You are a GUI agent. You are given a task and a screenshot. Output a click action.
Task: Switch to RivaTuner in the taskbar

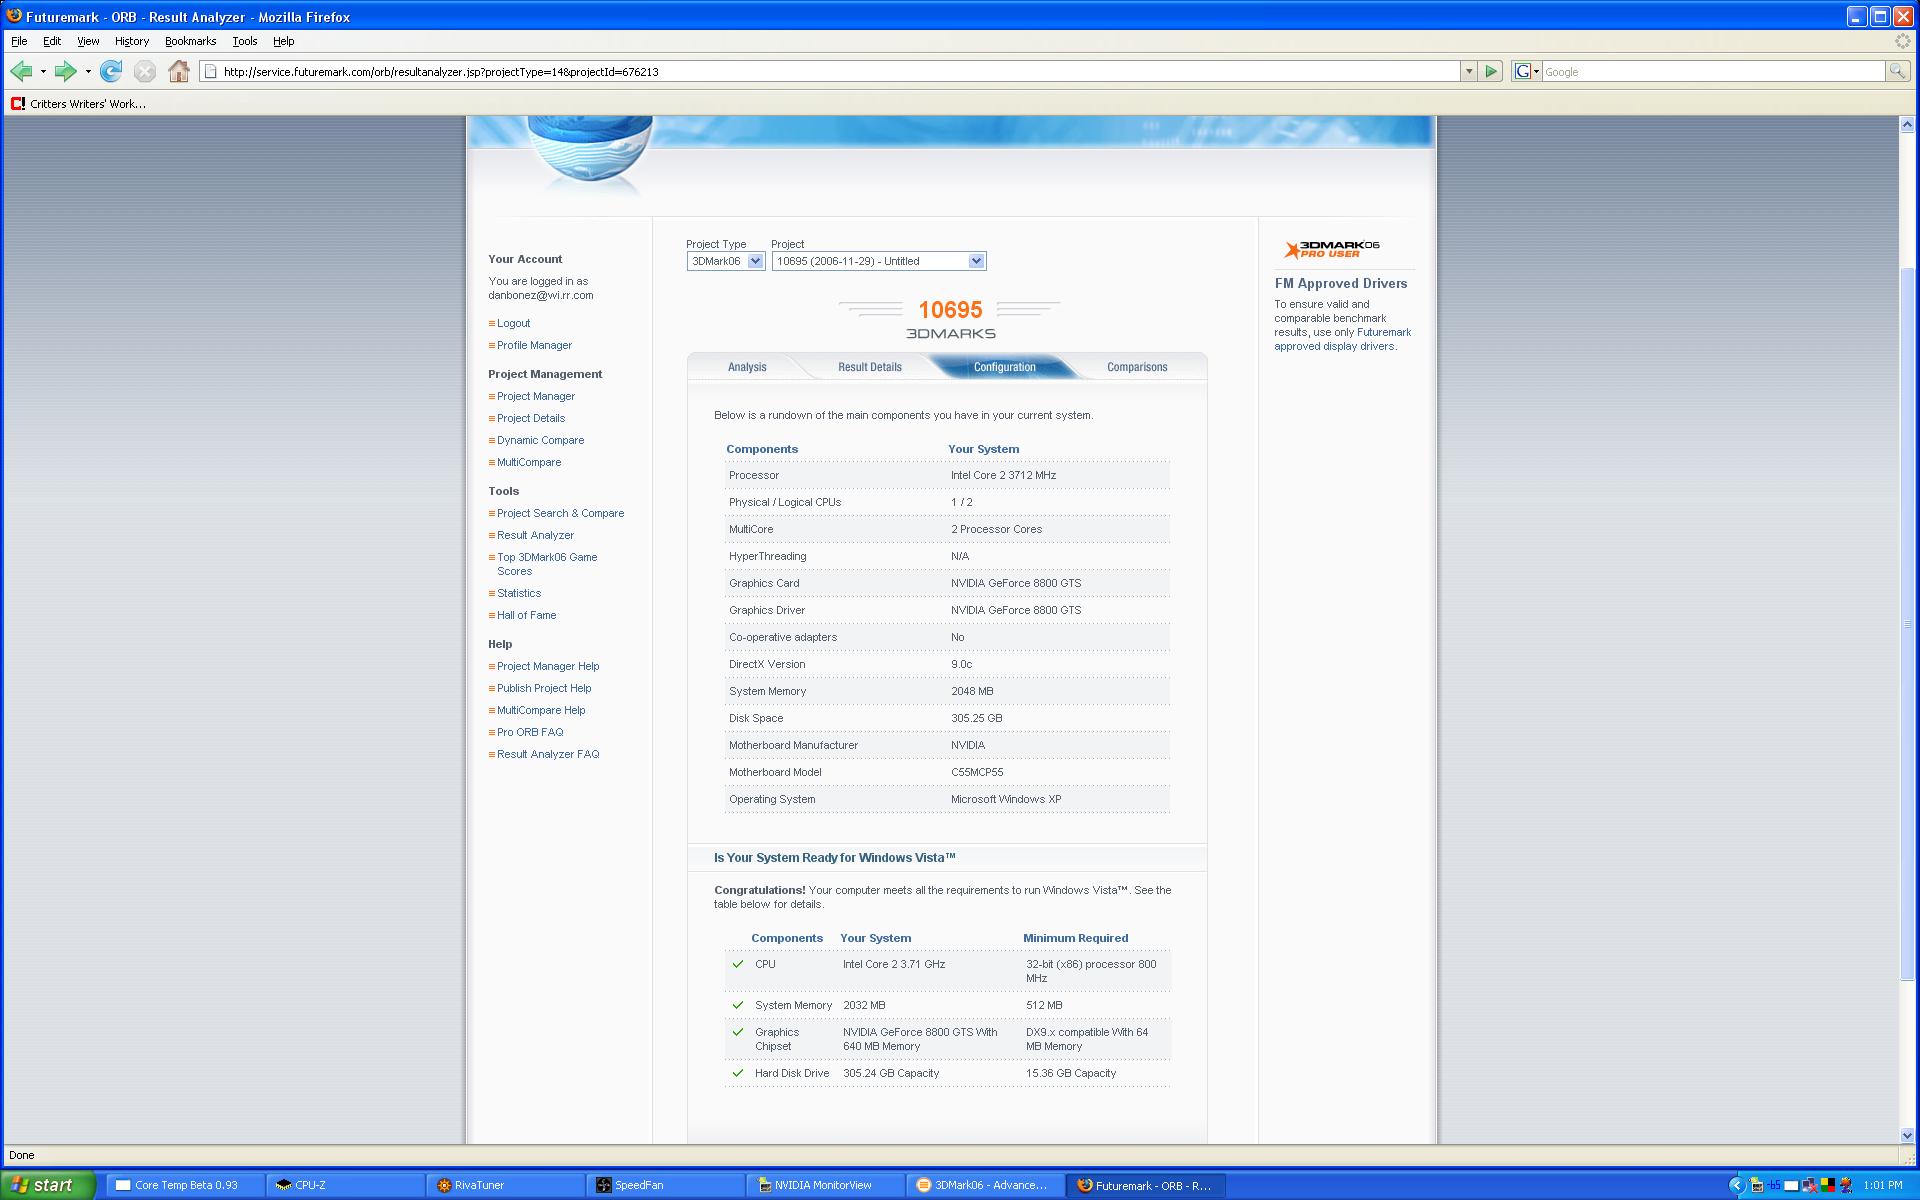click(x=505, y=1185)
